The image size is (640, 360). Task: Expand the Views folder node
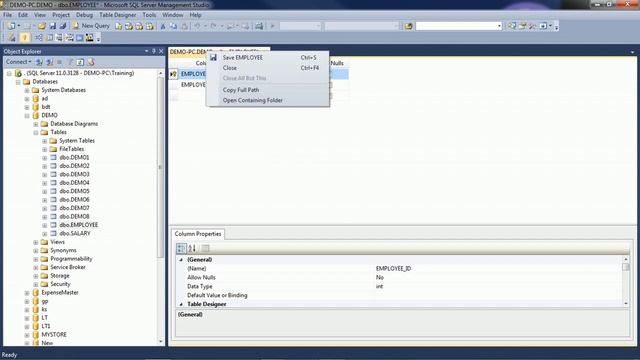coord(36,242)
